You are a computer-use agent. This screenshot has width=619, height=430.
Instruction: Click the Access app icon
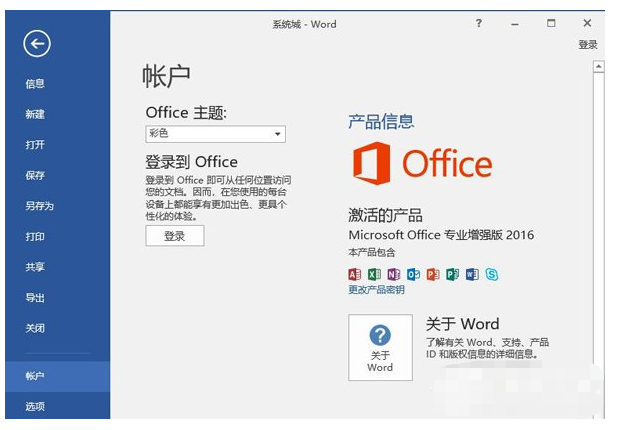354,274
